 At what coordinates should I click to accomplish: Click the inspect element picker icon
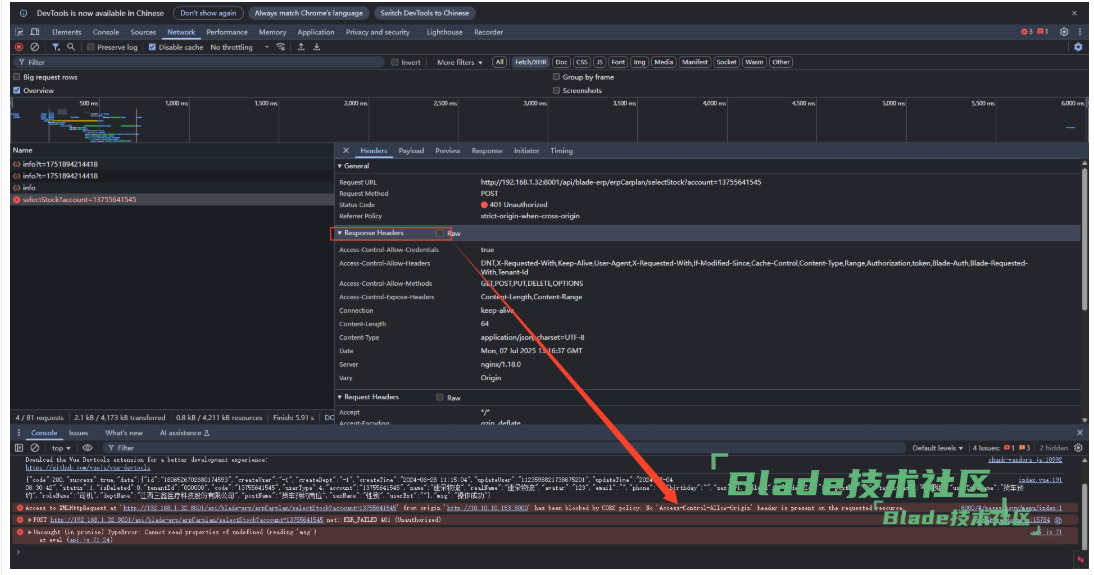[x=19, y=32]
